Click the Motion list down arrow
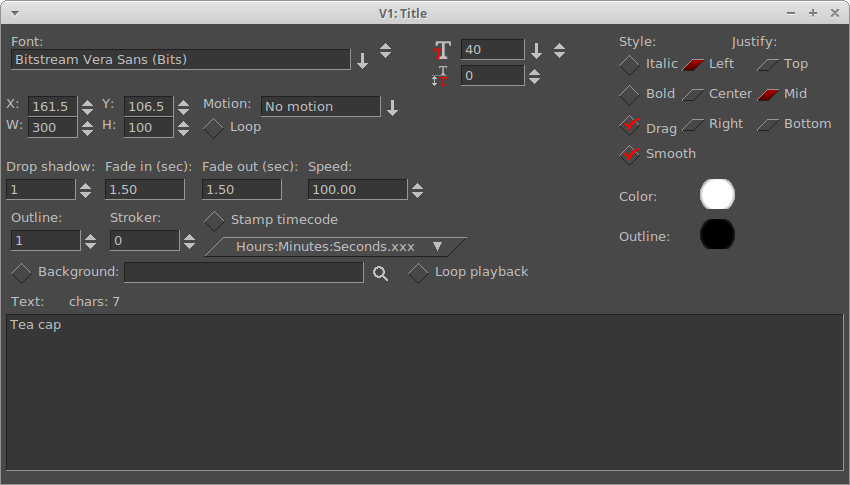The width and height of the screenshot is (850, 485). pyautogui.click(x=392, y=108)
